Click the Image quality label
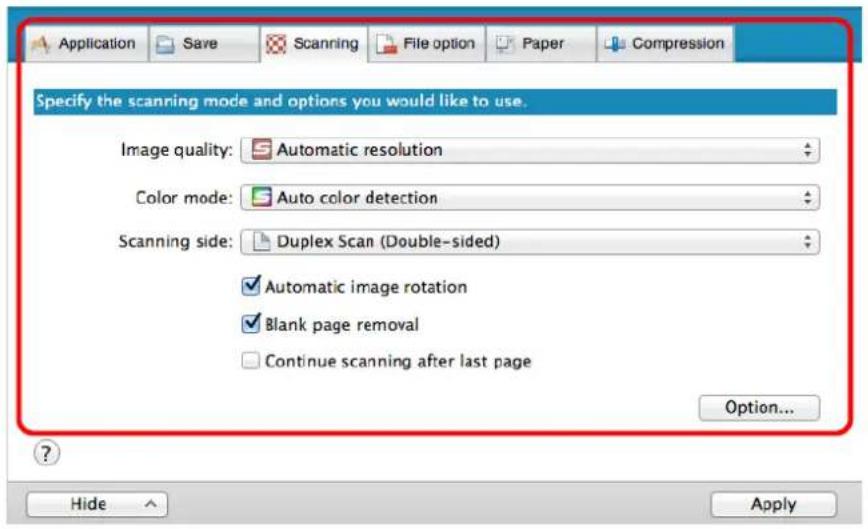The height and width of the screenshot is (529, 868). [177, 150]
